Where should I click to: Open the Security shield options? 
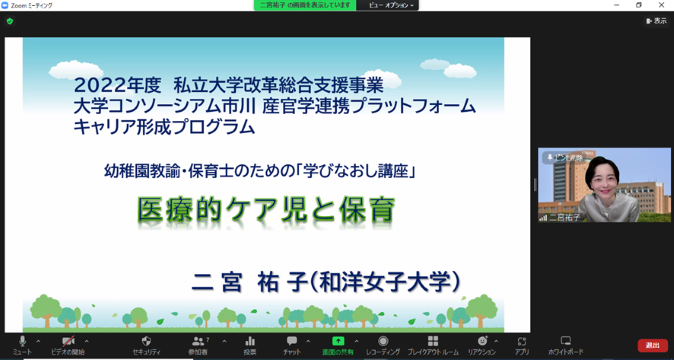tap(146, 345)
